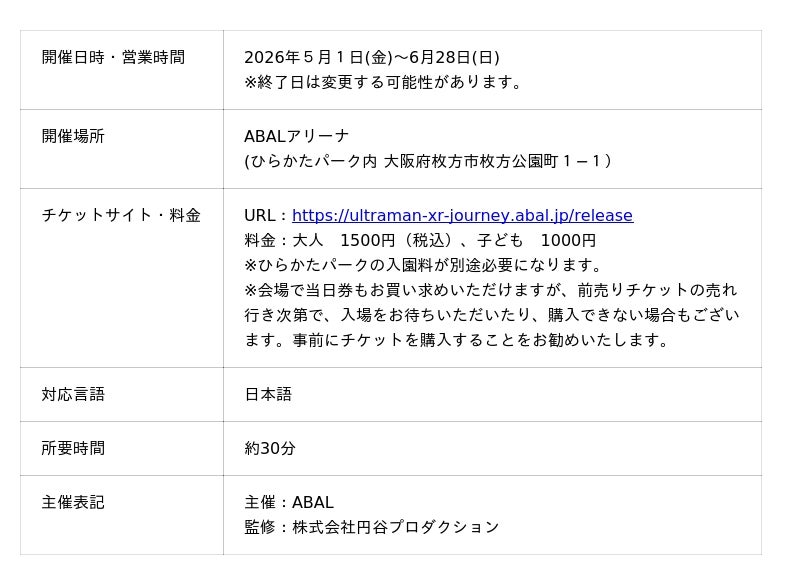Click the 監修：株式会社円谷プロダクション line
This screenshot has width=800, height=585.
pyautogui.click(x=371, y=527)
